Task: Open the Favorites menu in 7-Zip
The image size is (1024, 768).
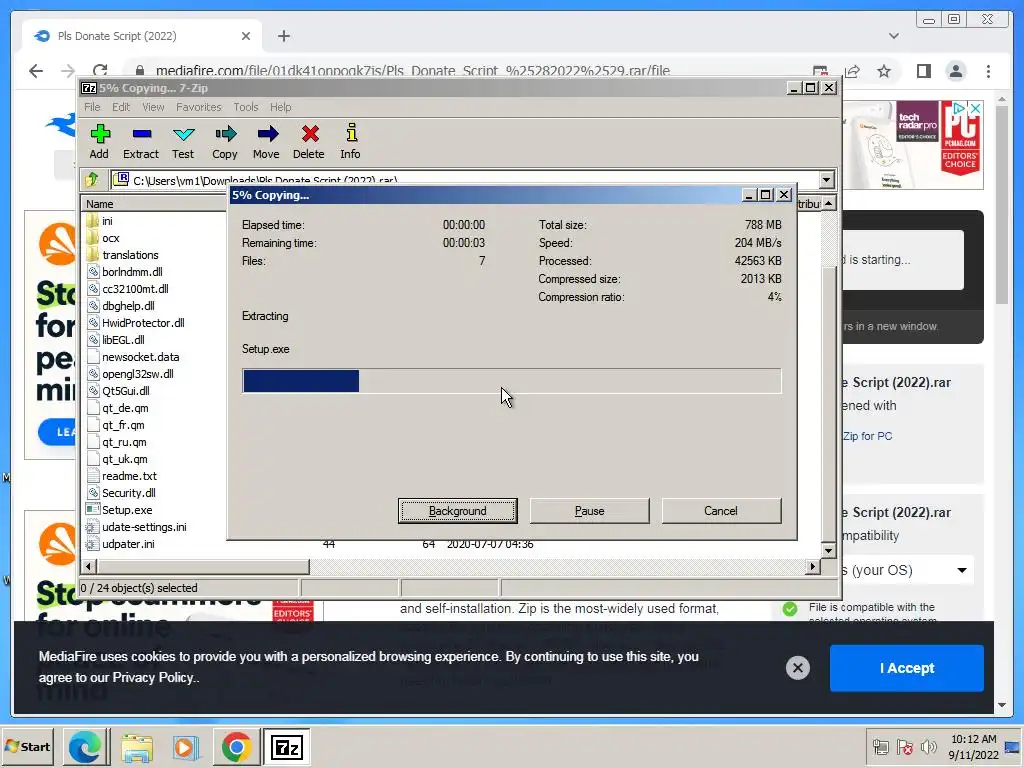Action: click(199, 107)
